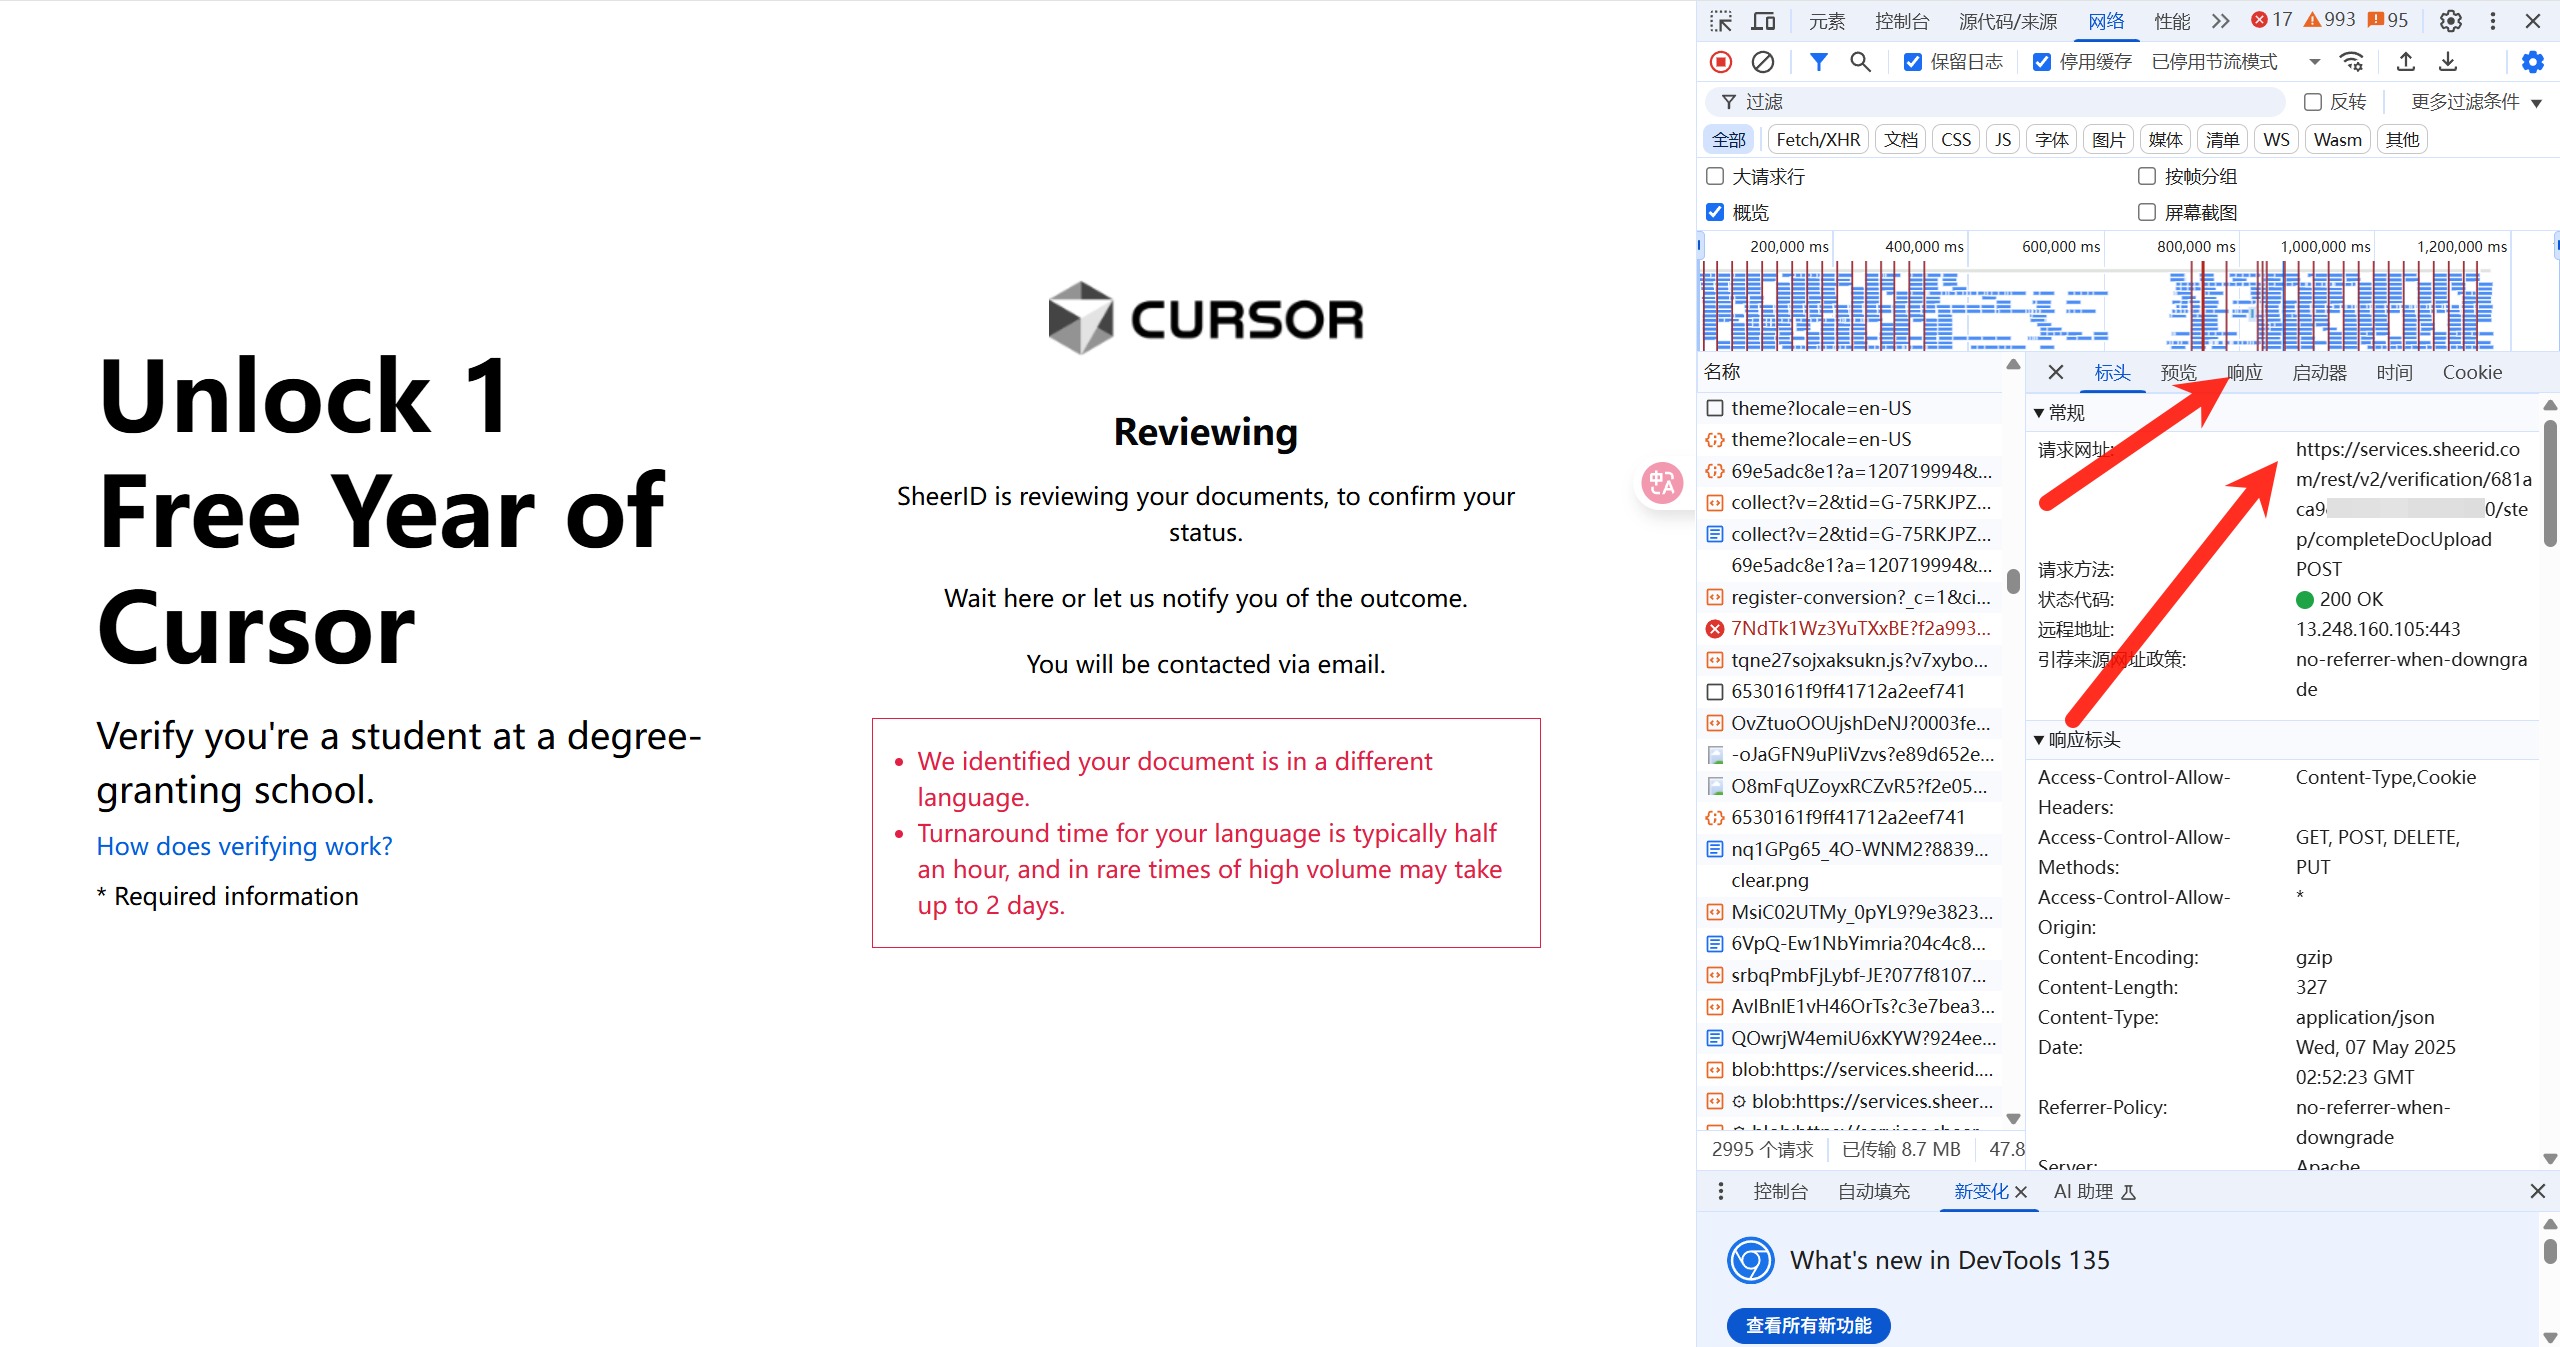Enable the 屏幕截图 checkbox
This screenshot has width=2560, height=1347.
click(2146, 212)
